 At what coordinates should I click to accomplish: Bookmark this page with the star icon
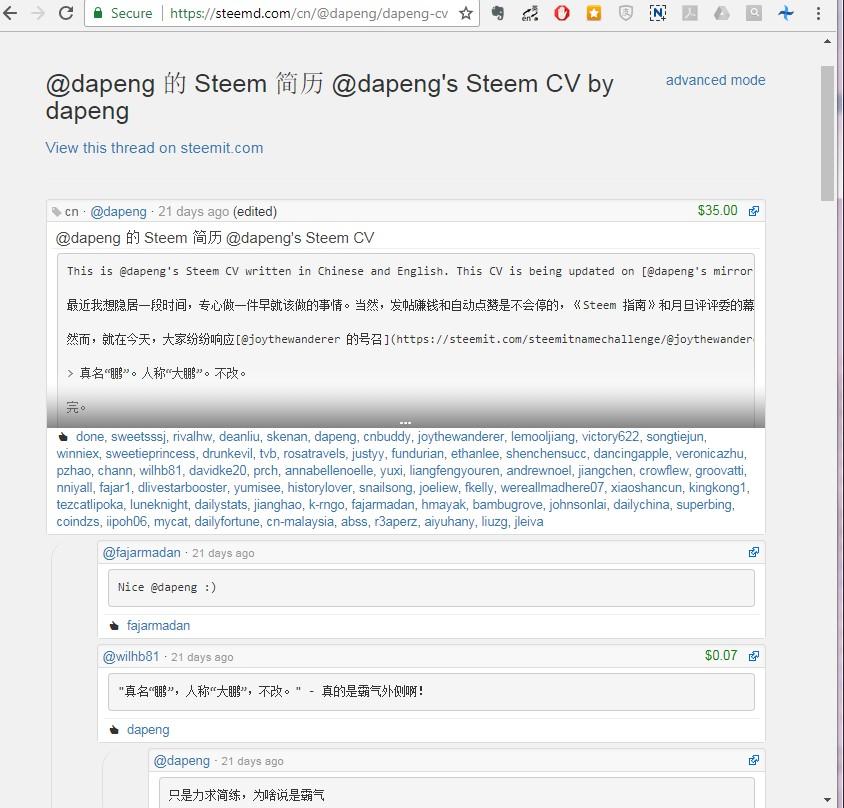[466, 13]
